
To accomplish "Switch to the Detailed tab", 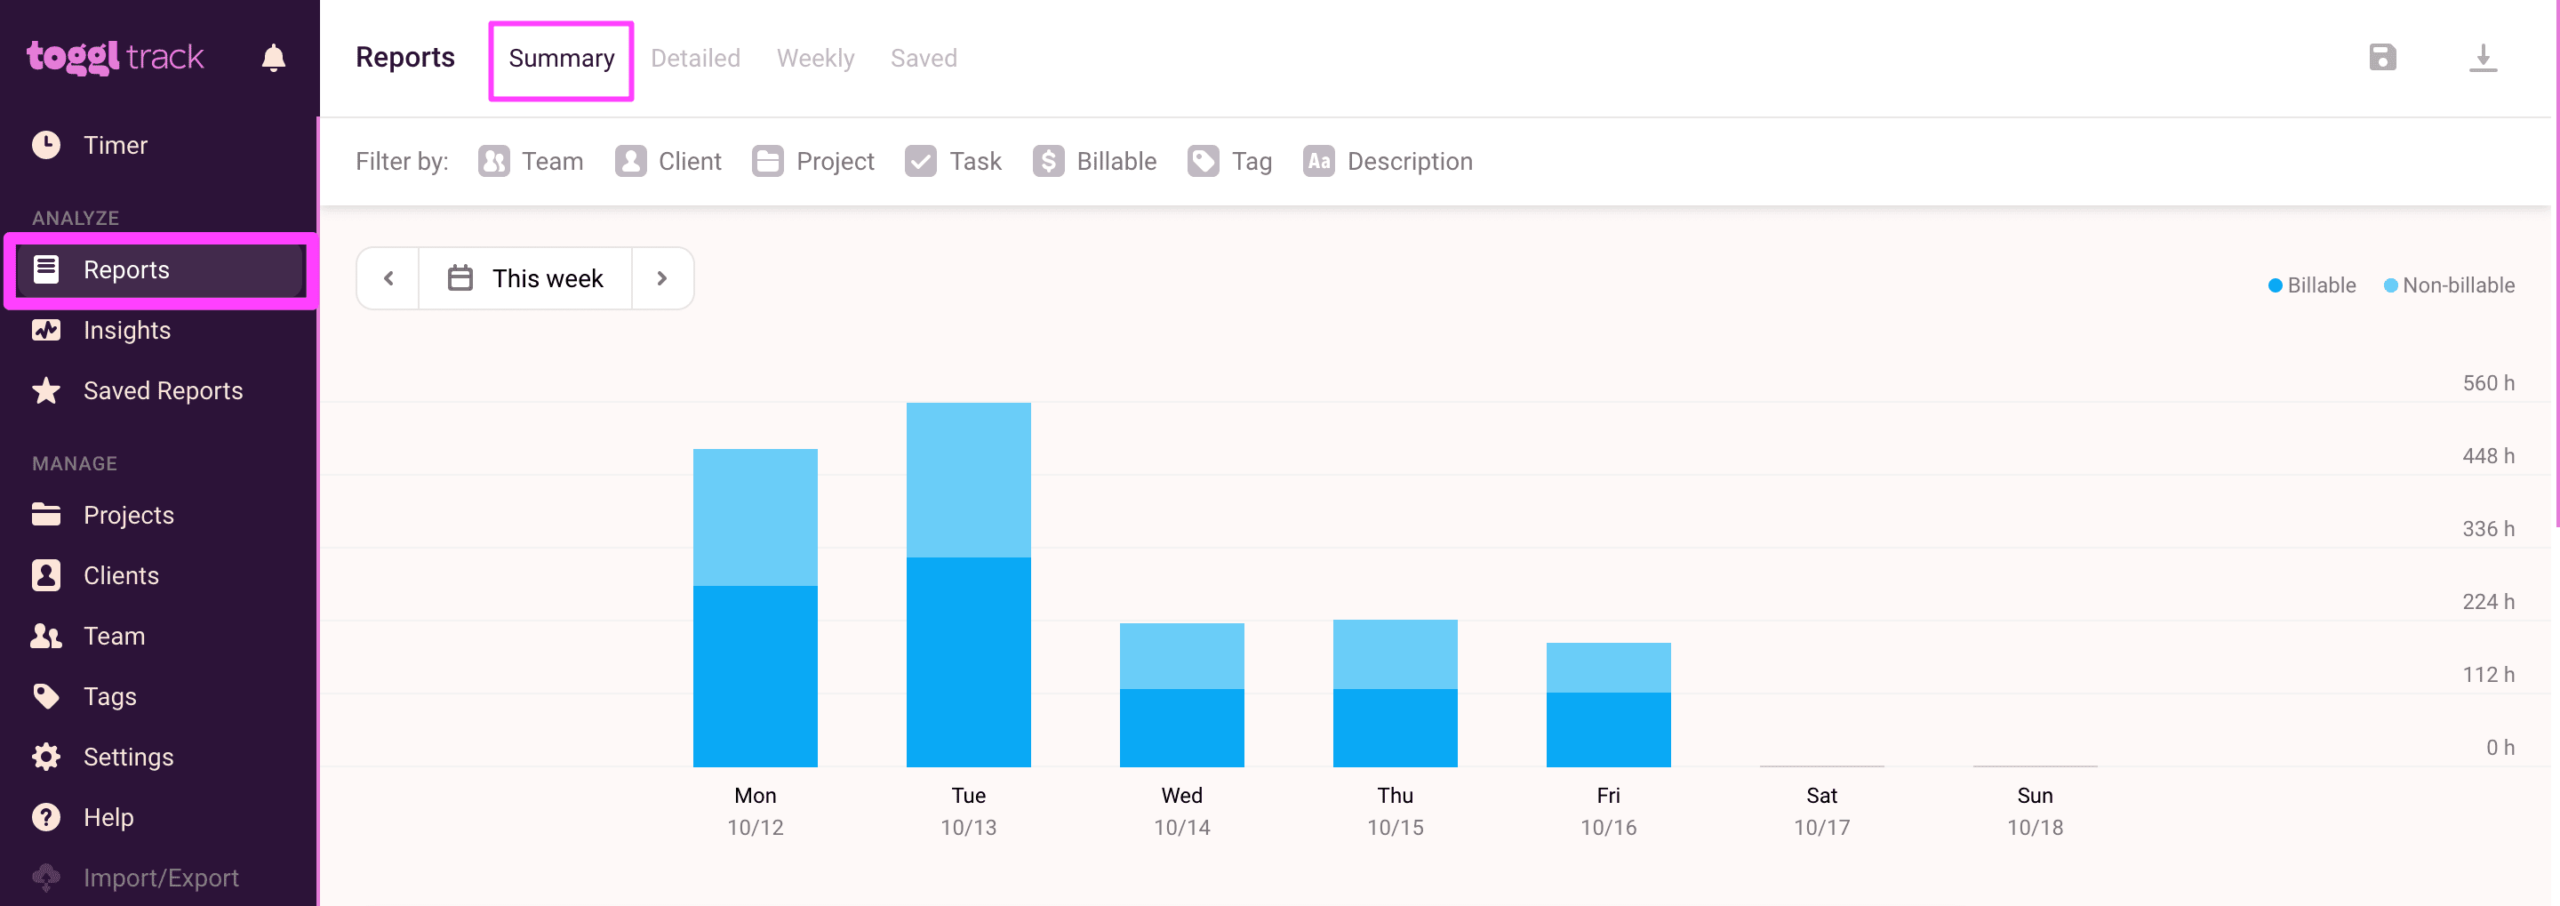I will tap(695, 58).
